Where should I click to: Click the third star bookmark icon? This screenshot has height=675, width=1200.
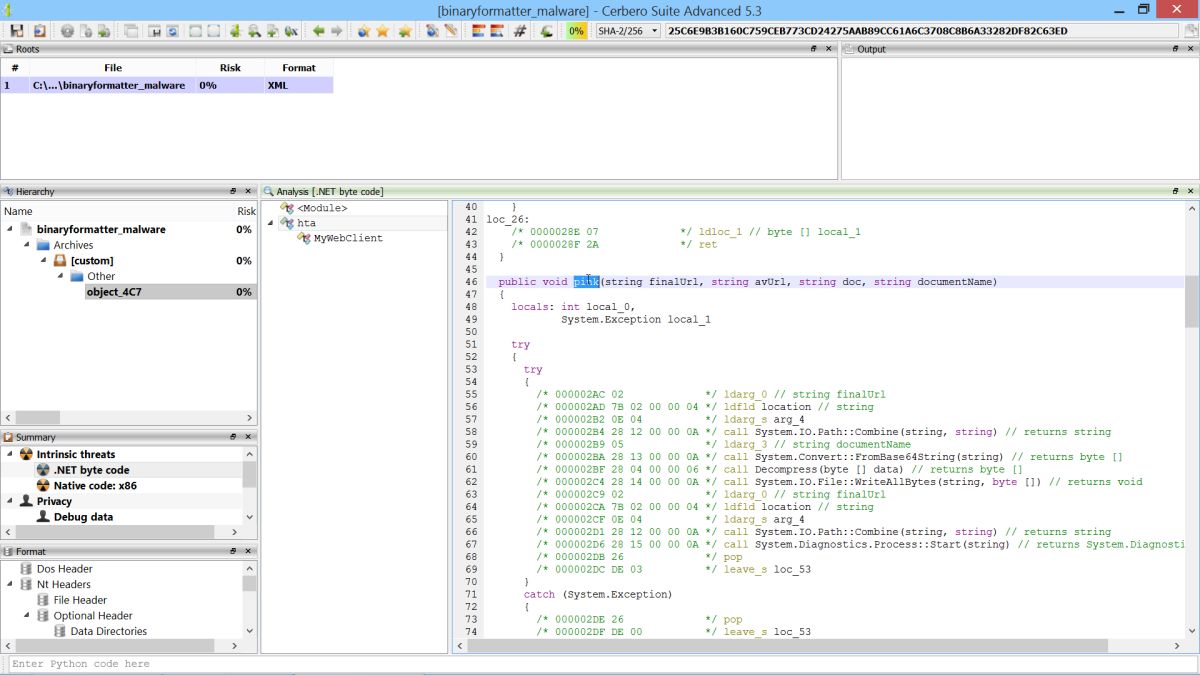[404, 31]
